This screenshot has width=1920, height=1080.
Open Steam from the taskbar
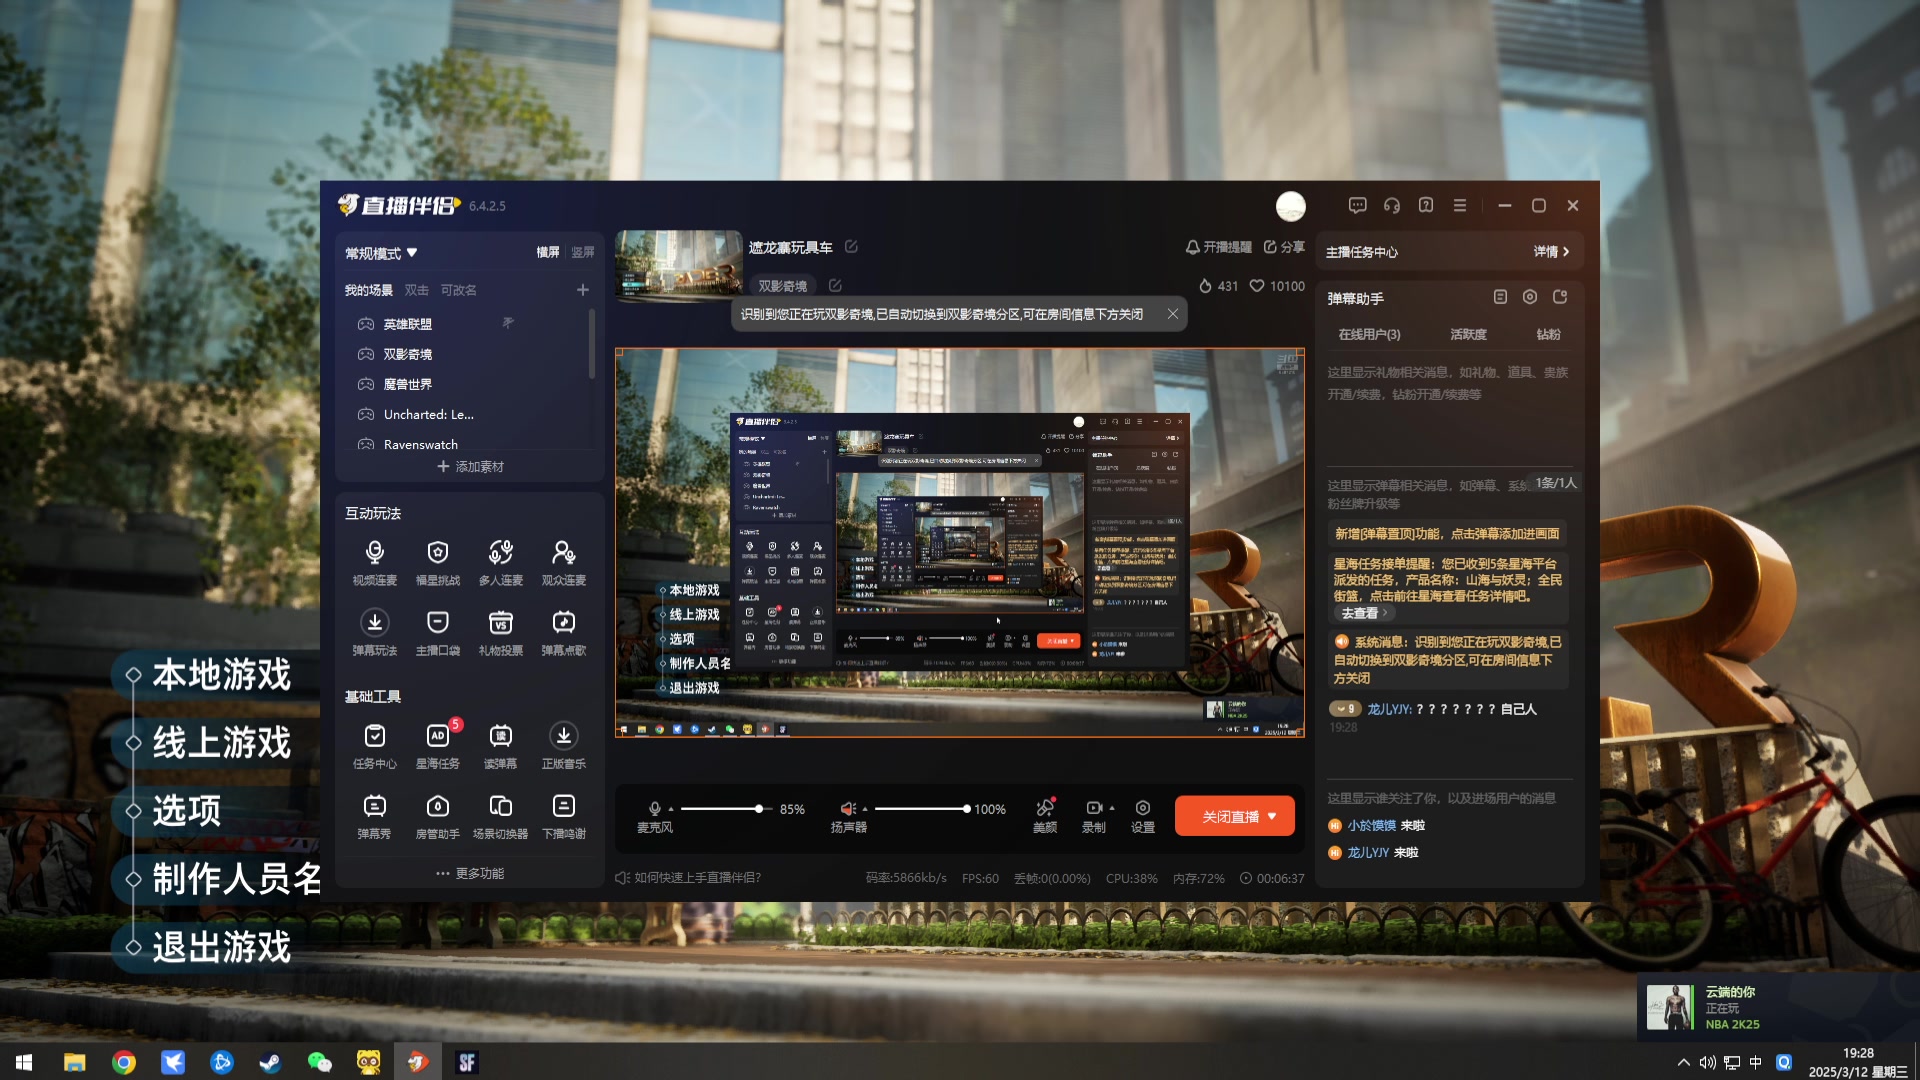[x=270, y=1062]
